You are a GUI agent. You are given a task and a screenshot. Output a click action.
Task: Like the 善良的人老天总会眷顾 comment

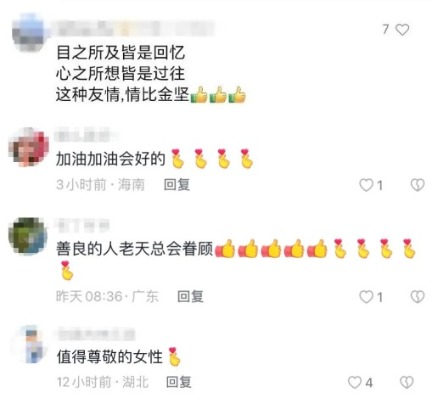coord(366,297)
